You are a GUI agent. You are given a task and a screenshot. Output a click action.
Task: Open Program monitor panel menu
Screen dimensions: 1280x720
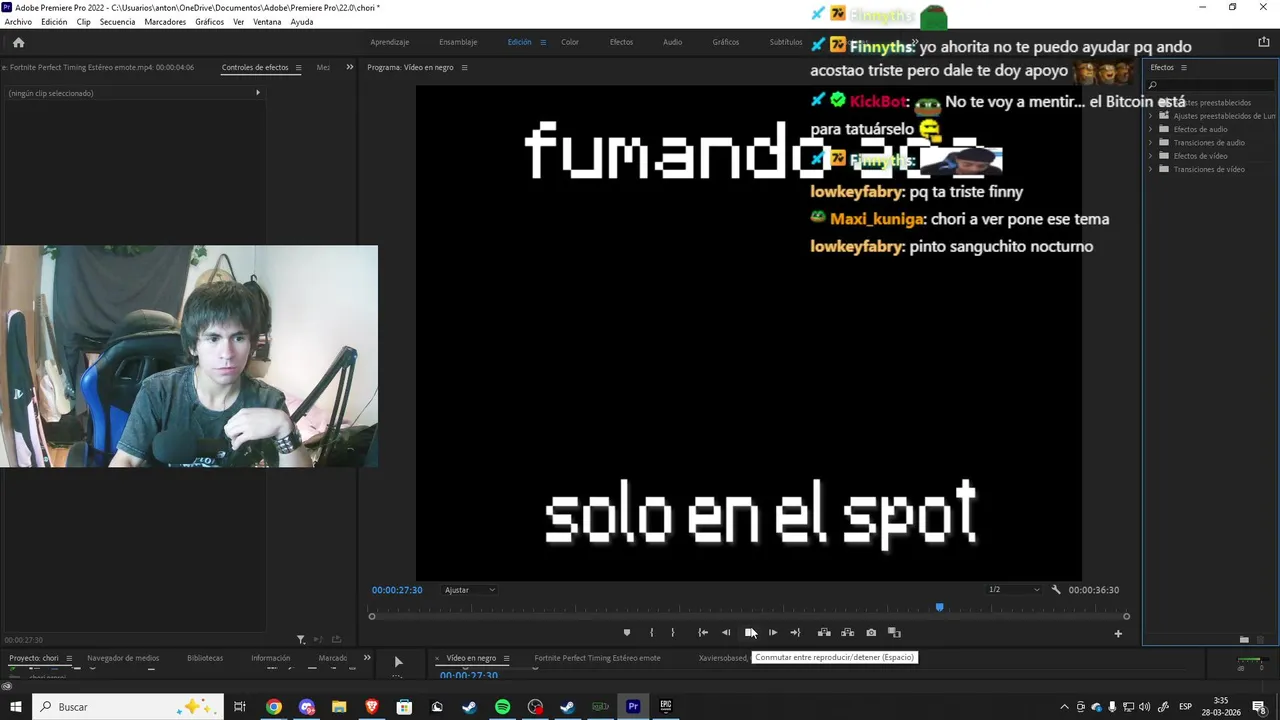[x=464, y=68]
